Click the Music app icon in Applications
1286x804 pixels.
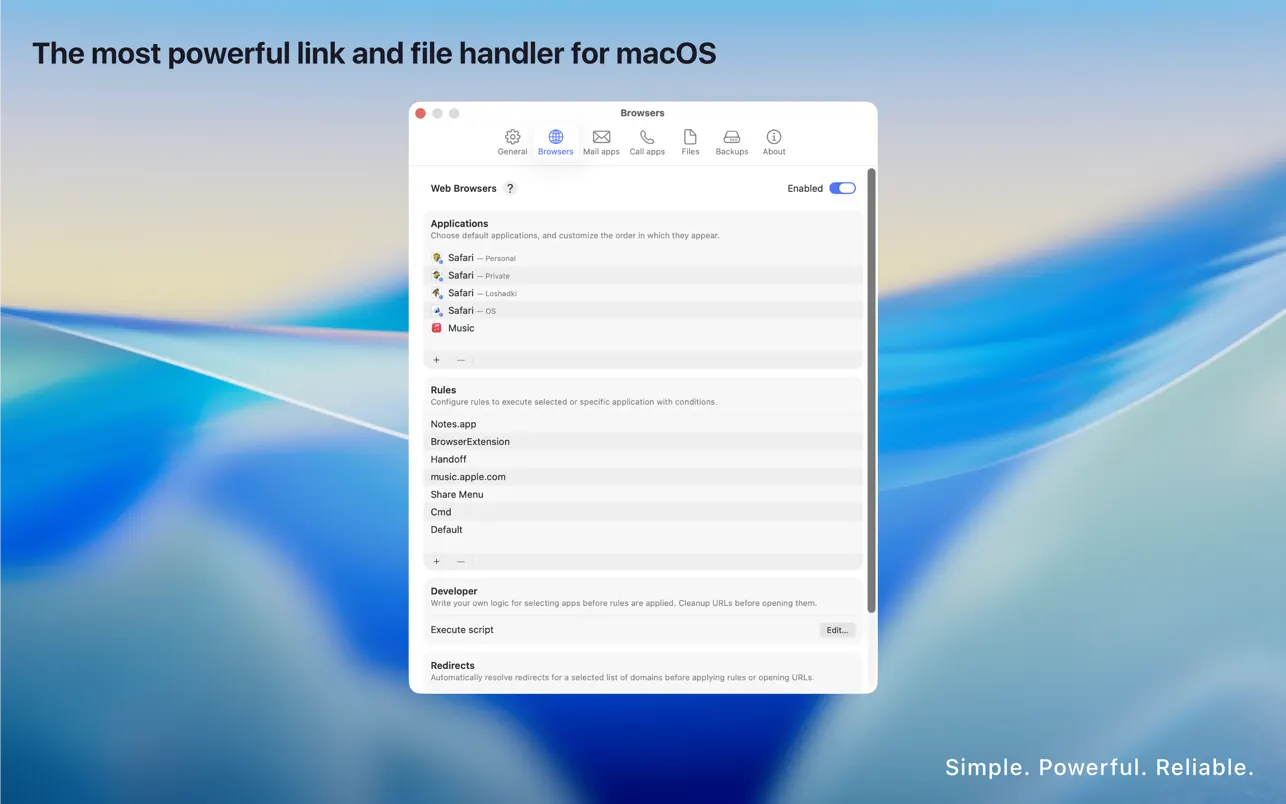click(x=437, y=327)
